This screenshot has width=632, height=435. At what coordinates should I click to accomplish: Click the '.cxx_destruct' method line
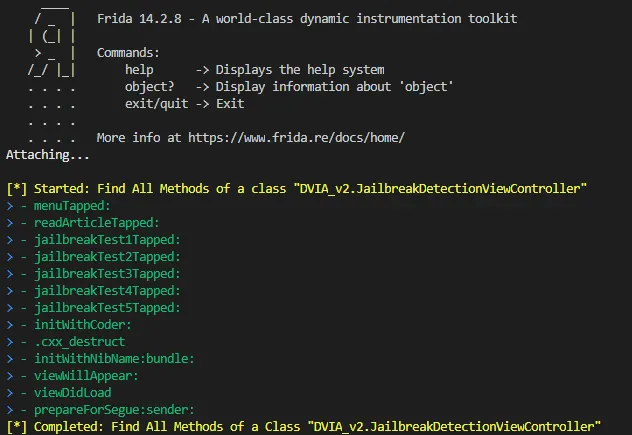pos(66,341)
